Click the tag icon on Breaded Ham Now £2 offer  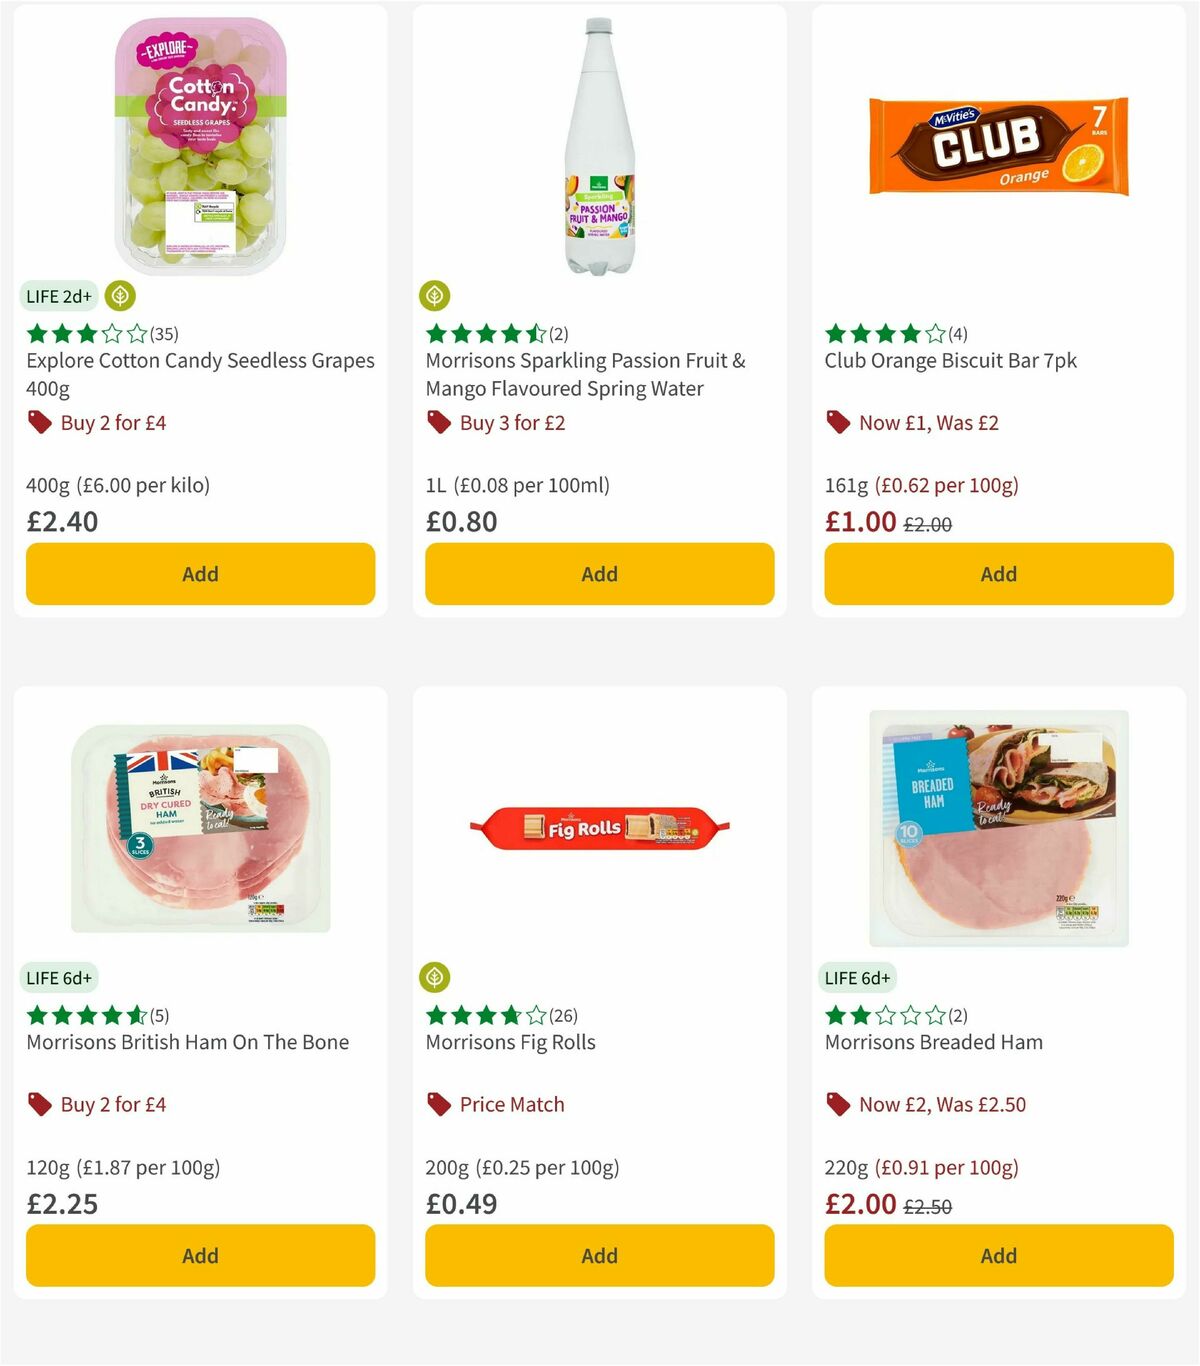[838, 1104]
